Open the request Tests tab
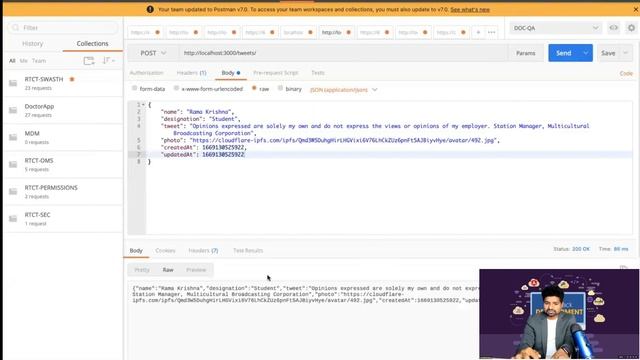 (318, 73)
